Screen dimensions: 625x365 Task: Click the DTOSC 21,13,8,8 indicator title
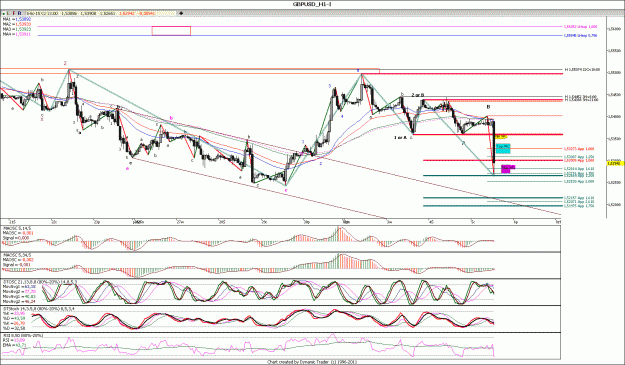coord(40,282)
